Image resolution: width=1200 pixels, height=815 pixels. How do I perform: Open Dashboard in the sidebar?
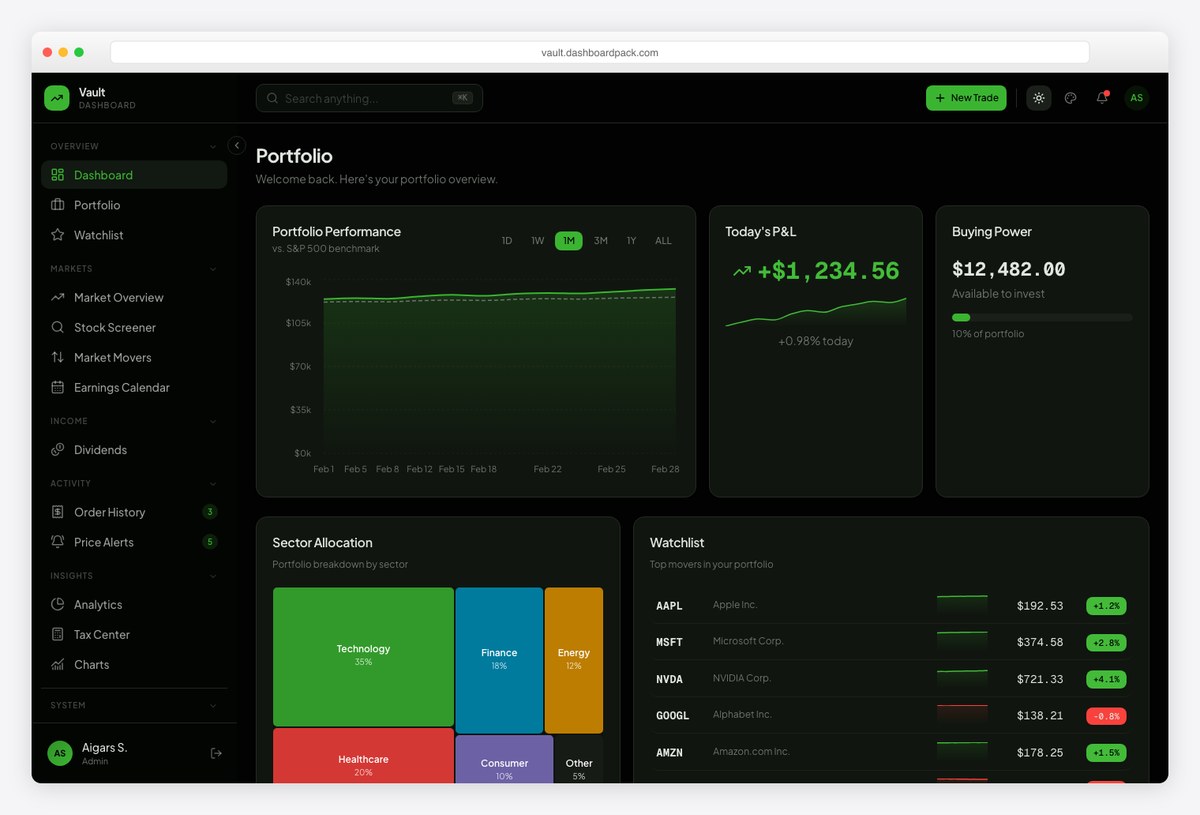(134, 175)
